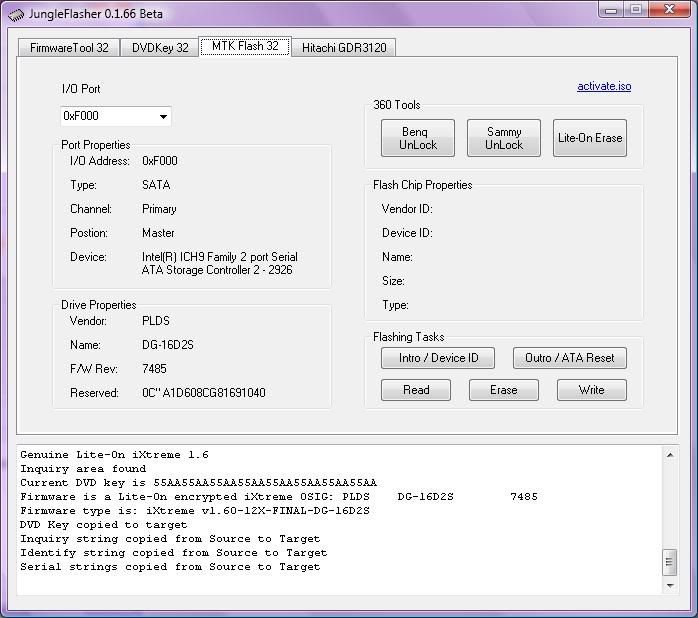
Task: Minimize the JungleFlasher window
Action: pos(612,10)
